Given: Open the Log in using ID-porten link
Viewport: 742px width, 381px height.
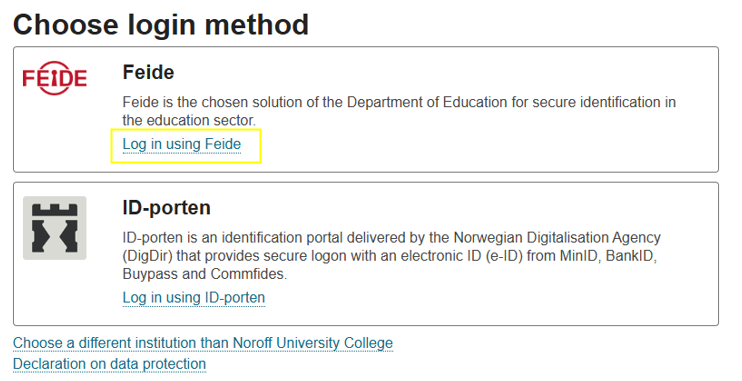Looking at the screenshot, I should tap(194, 297).
